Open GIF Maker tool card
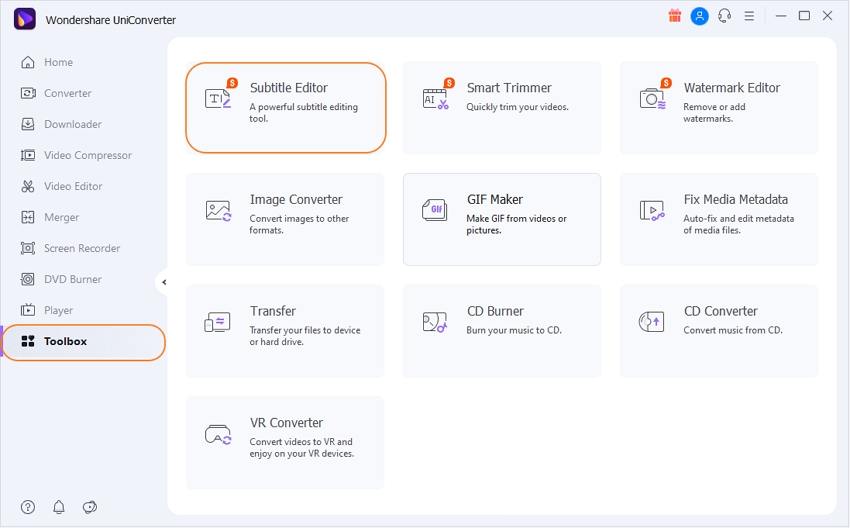 [502, 219]
